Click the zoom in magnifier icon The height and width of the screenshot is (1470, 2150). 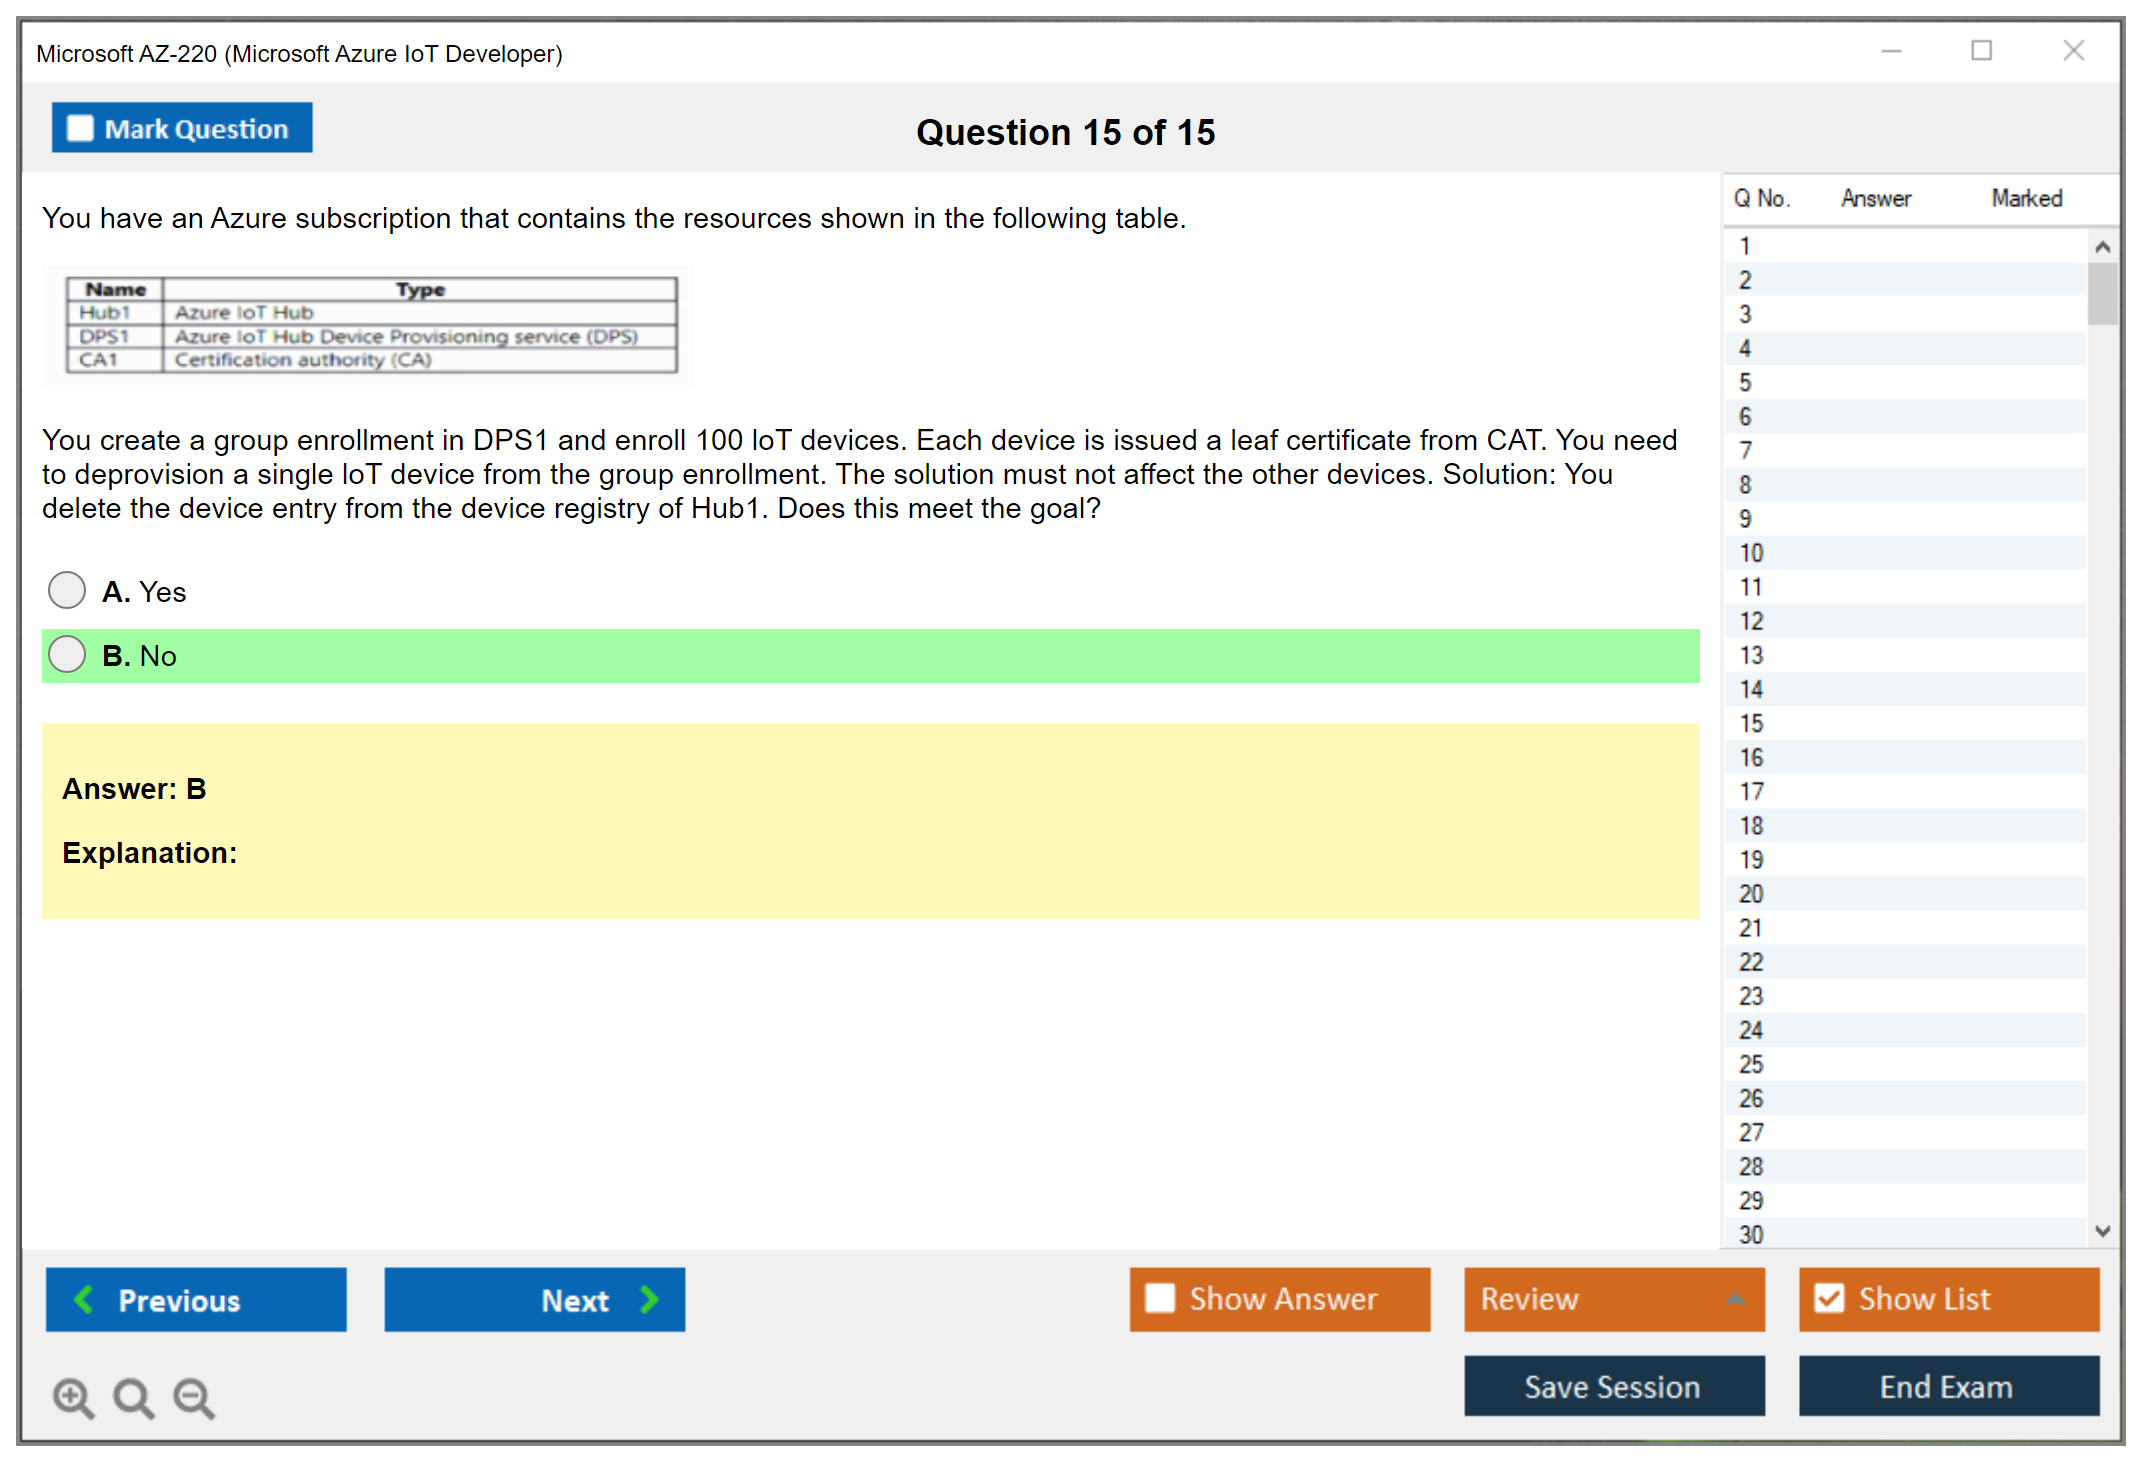click(73, 1397)
